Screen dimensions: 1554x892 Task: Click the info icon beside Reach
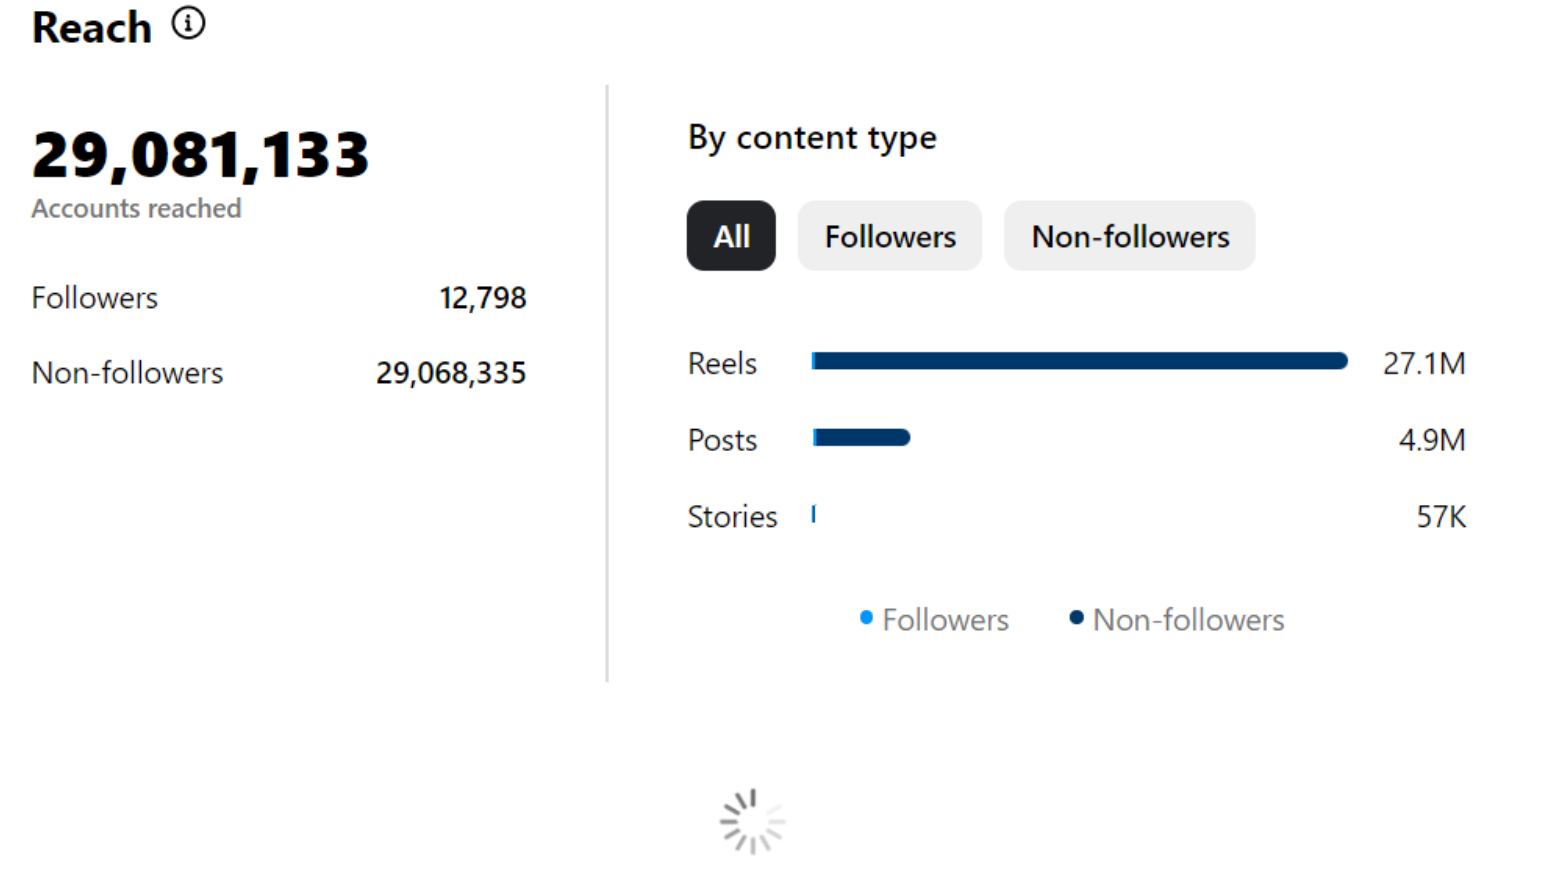(x=188, y=23)
